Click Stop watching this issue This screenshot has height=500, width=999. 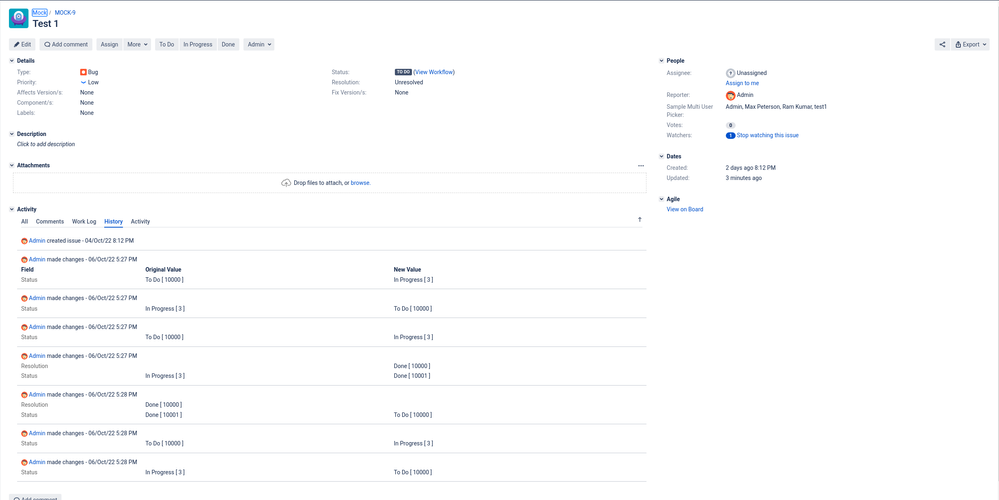tap(768, 136)
